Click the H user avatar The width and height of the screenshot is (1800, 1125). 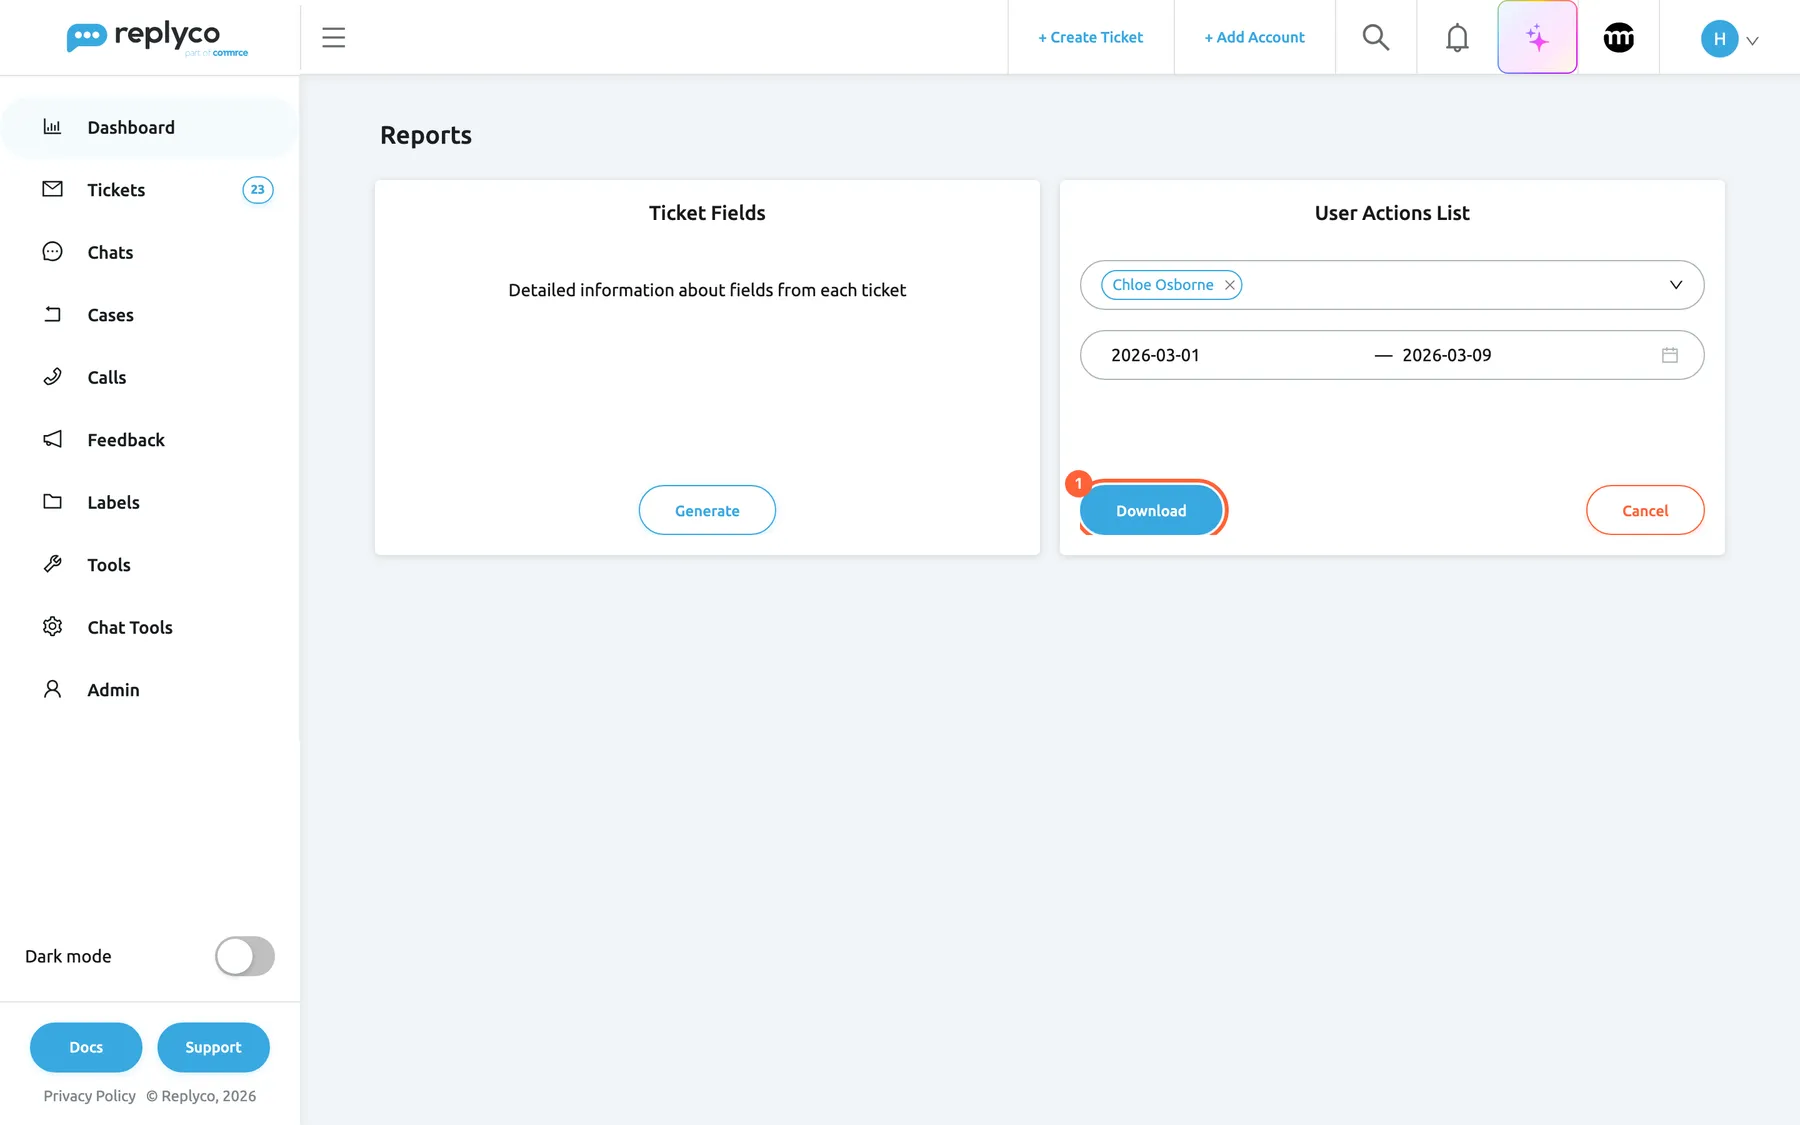tap(1719, 39)
